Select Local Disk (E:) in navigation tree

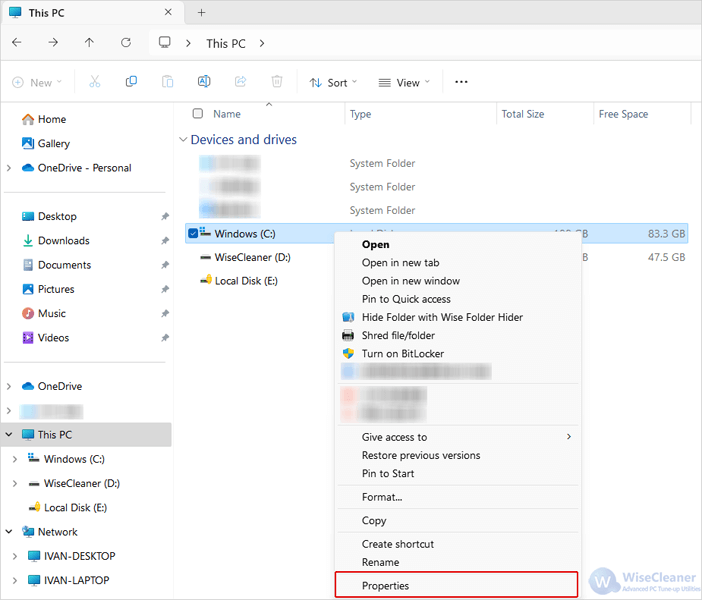[75, 507]
